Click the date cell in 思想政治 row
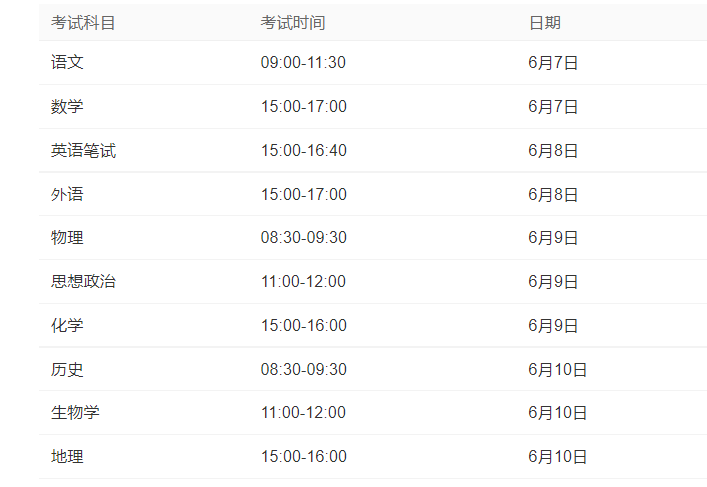Image resolution: width=707 pixels, height=487 pixels. [x=553, y=281]
